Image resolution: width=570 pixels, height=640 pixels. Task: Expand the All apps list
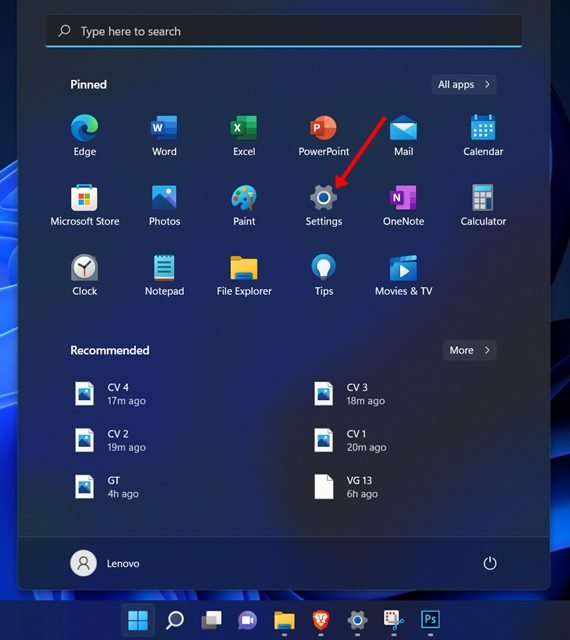tap(464, 84)
